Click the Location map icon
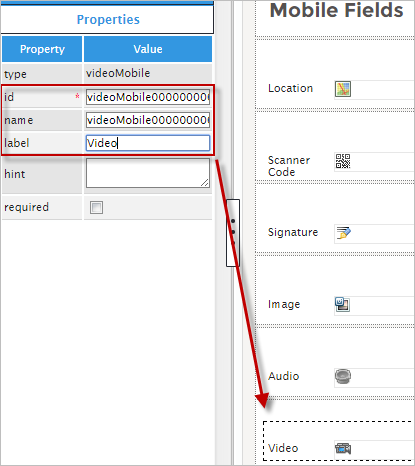The image size is (415, 466). tap(343, 89)
